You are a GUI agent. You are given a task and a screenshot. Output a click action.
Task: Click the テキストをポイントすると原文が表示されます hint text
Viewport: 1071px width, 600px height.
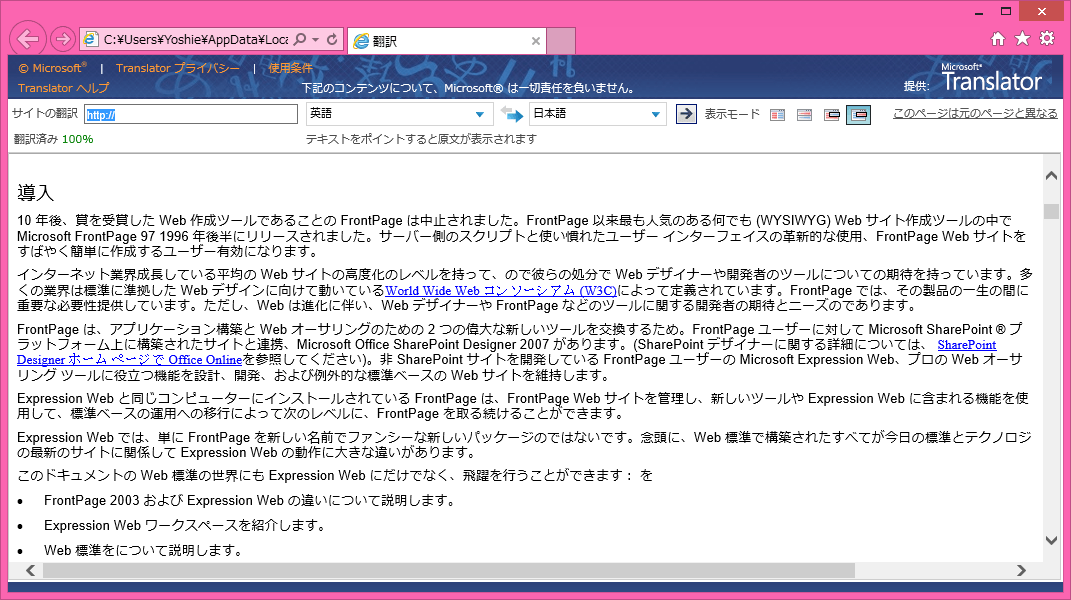point(421,139)
